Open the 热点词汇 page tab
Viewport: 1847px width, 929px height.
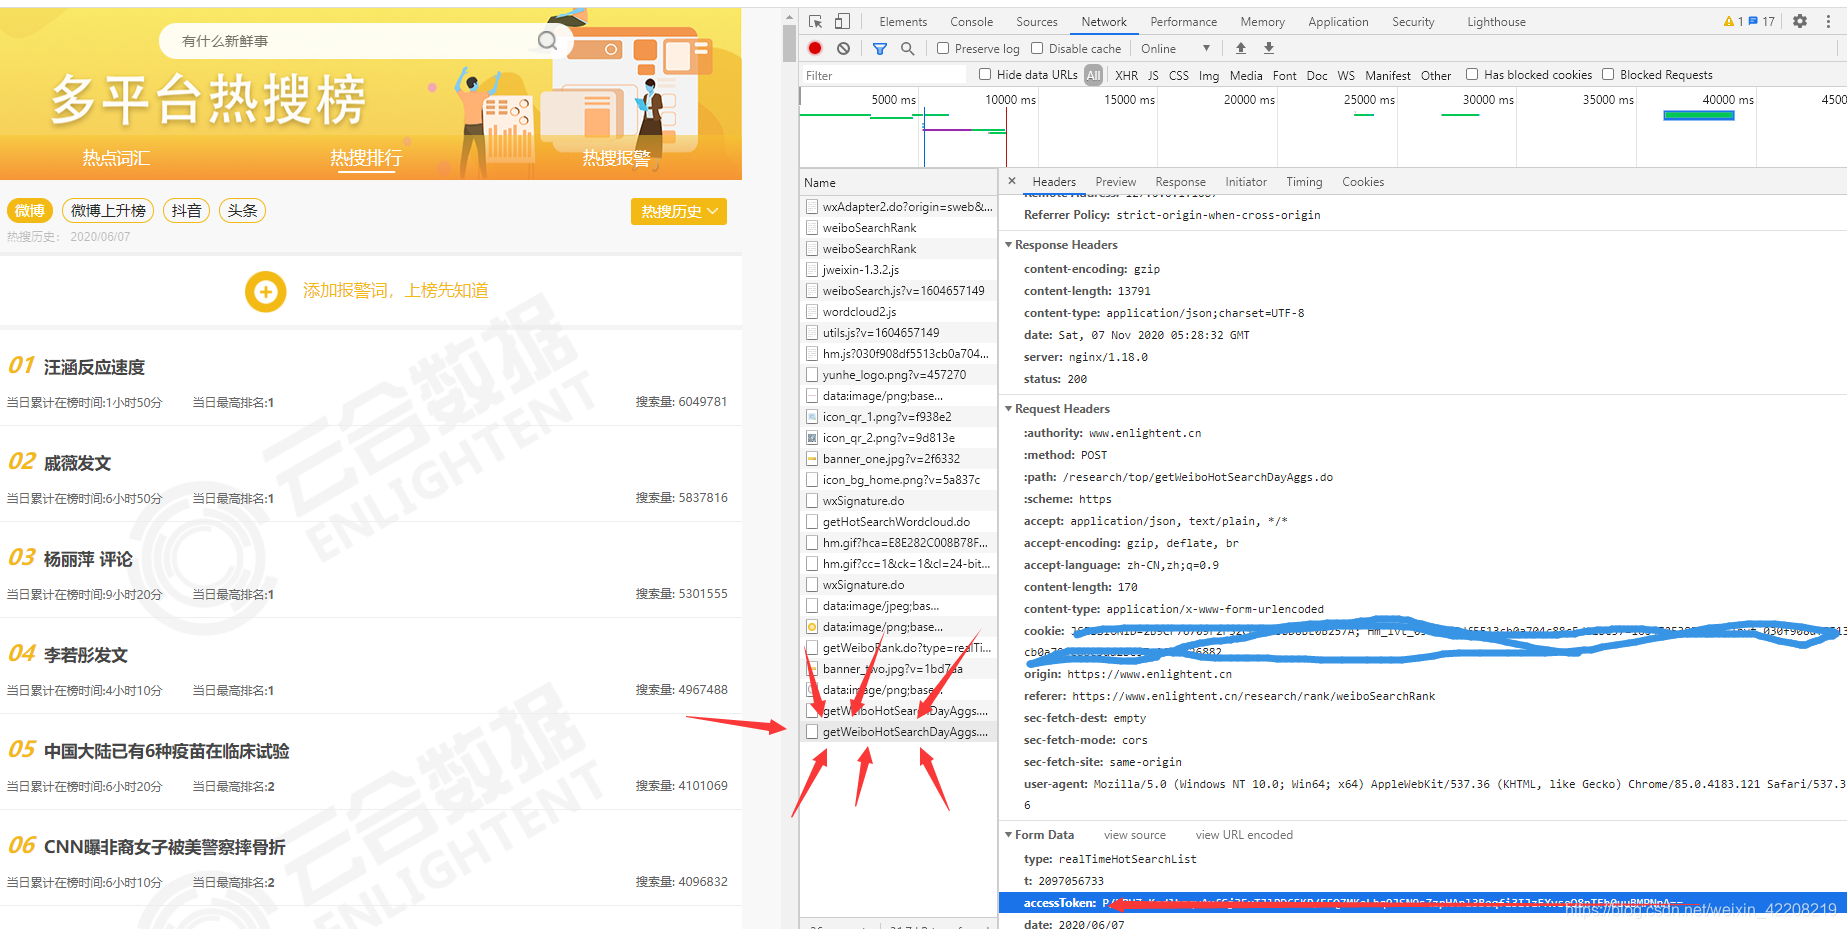tap(116, 158)
